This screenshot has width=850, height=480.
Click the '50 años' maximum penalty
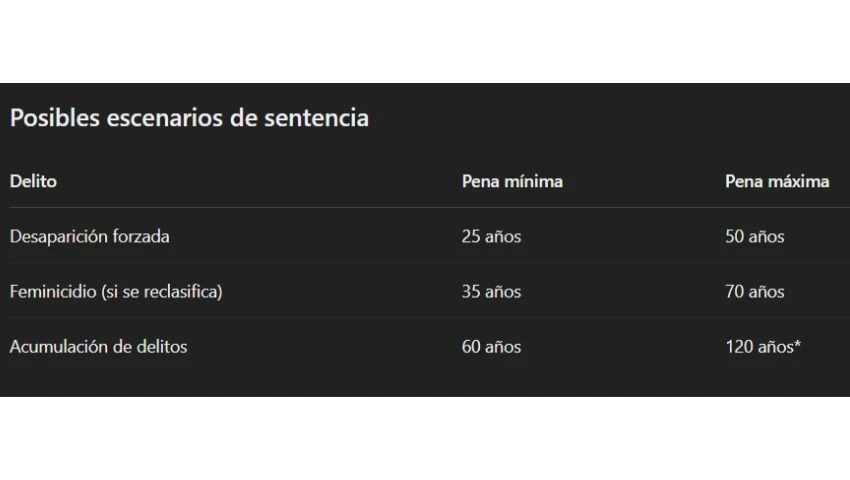point(754,237)
